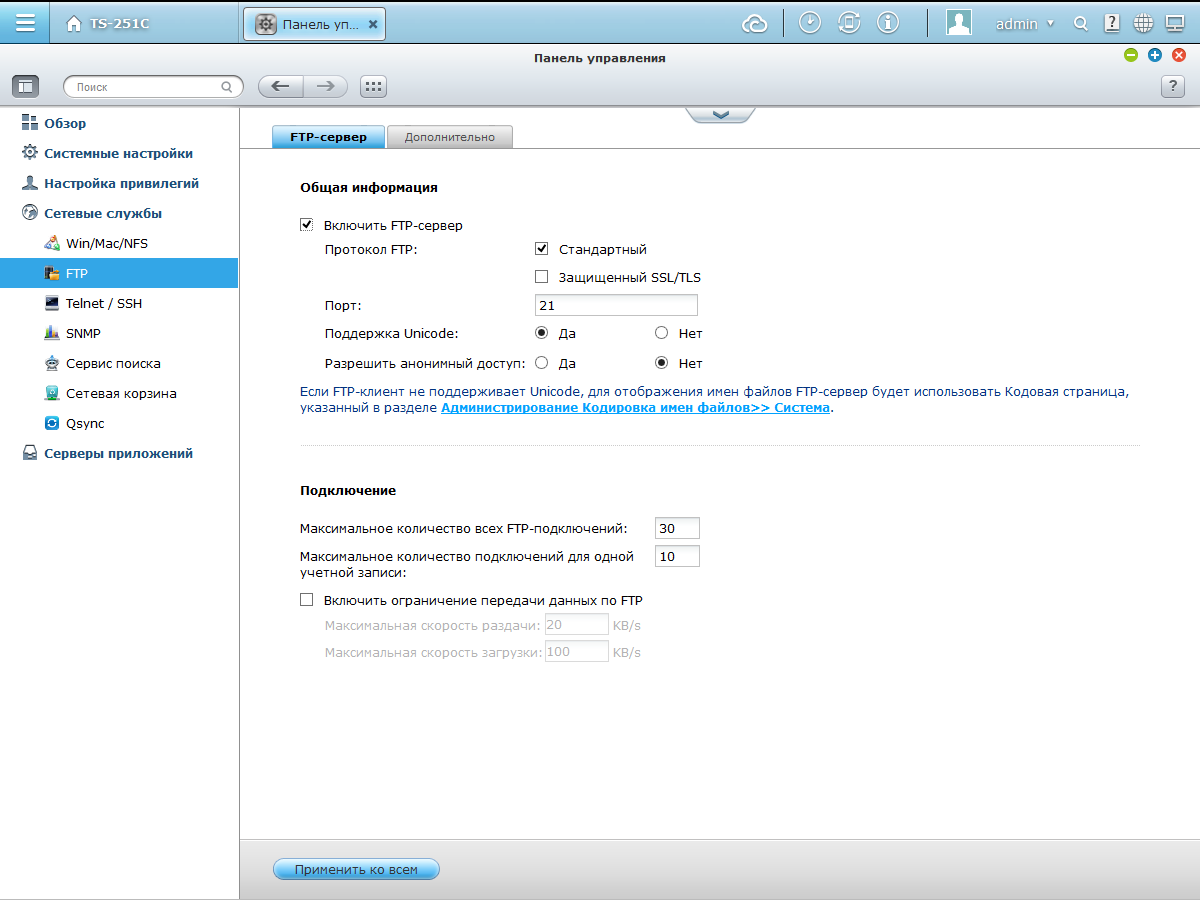Select Да for анонимный доступ
Viewport: 1200px width, 900px height.
[x=542, y=363]
